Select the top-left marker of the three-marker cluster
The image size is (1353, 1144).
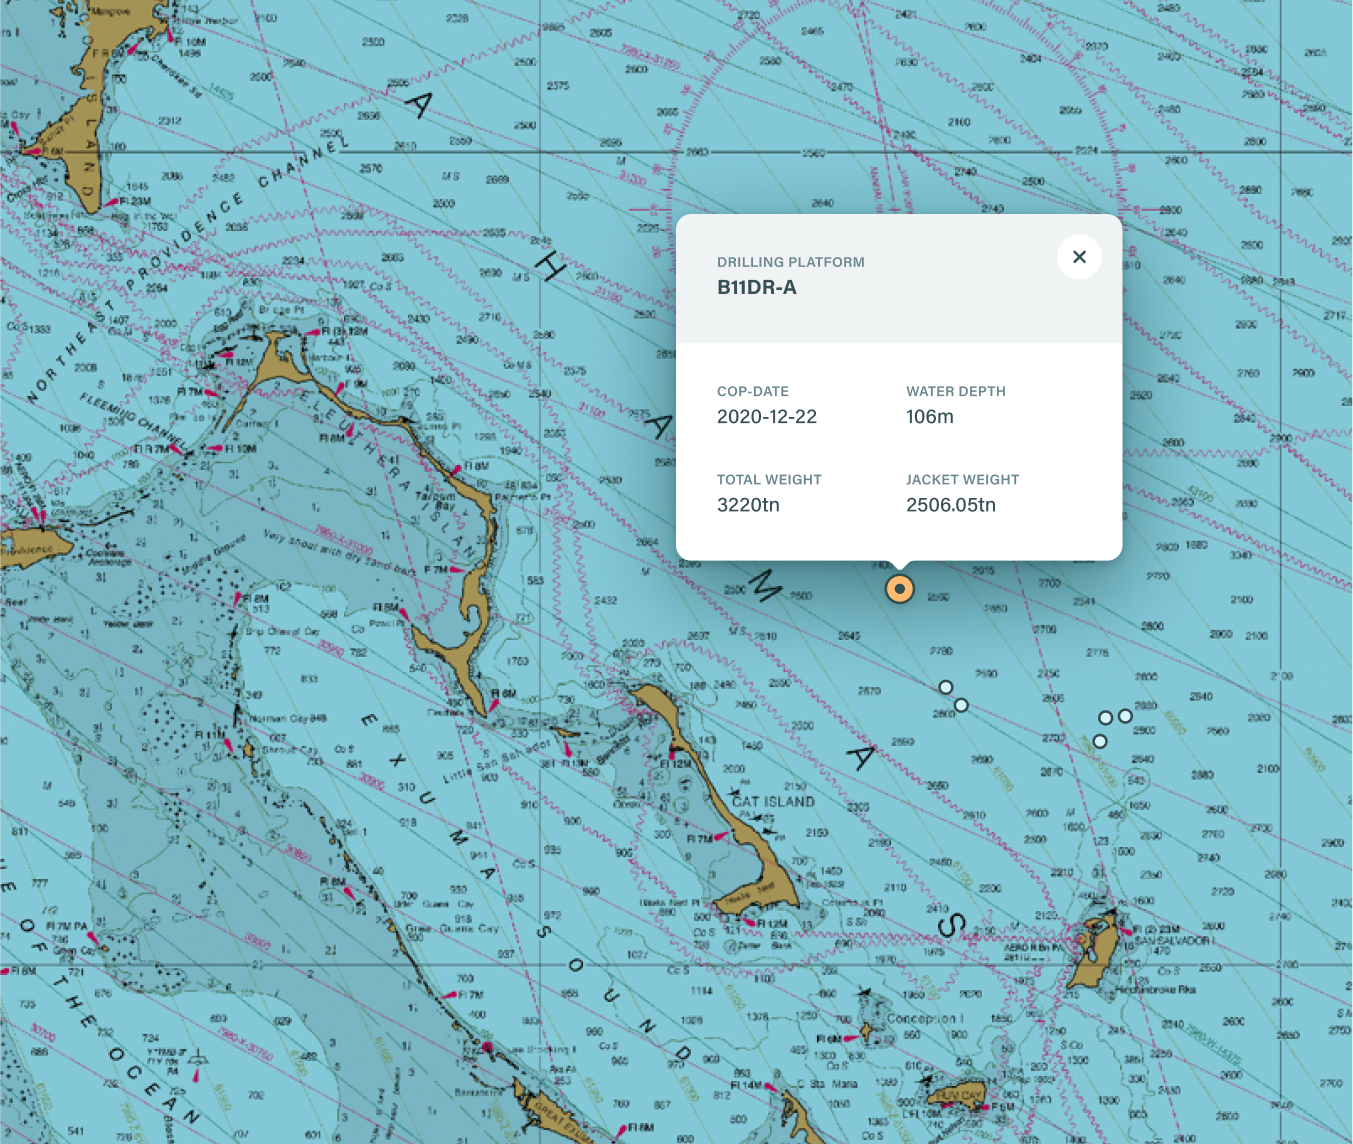tap(1105, 718)
